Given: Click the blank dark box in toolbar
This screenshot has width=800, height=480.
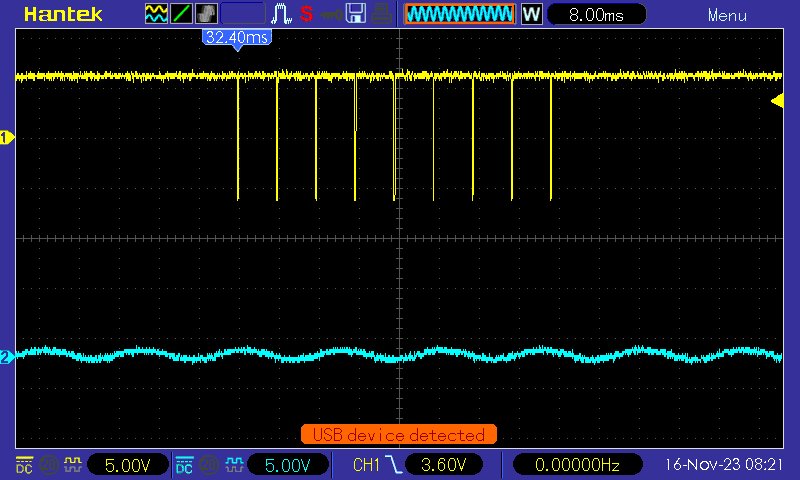Looking at the screenshot, I should (x=243, y=14).
